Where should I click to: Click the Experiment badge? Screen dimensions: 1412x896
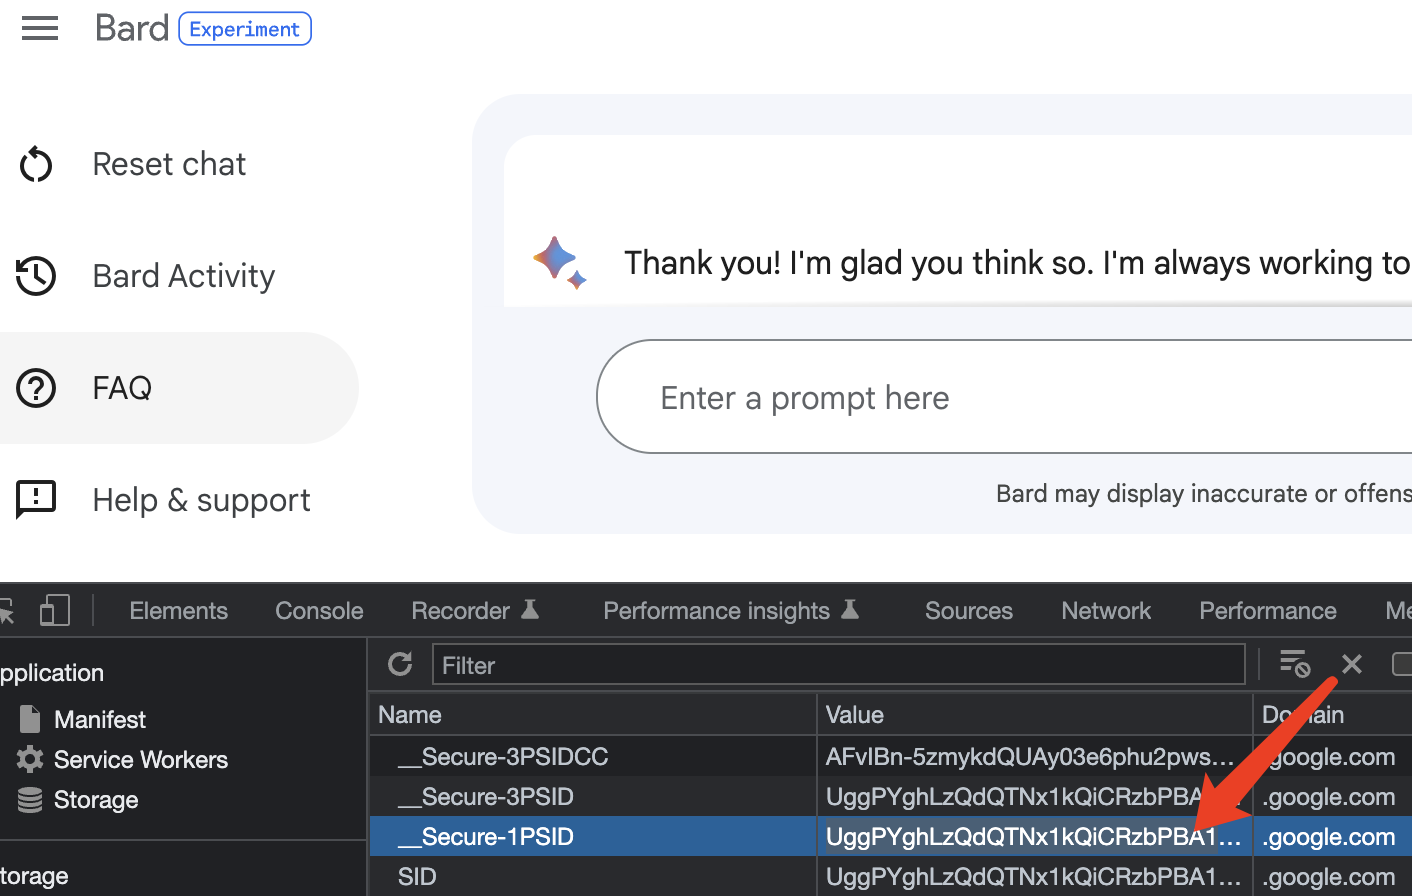click(x=245, y=29)
